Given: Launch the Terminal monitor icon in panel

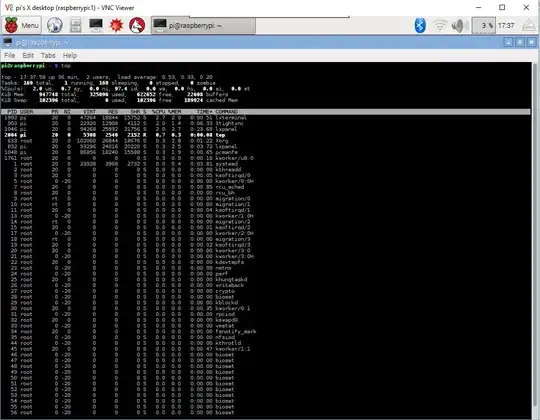Looking at the screenshot, I should [x=96, y=25].
